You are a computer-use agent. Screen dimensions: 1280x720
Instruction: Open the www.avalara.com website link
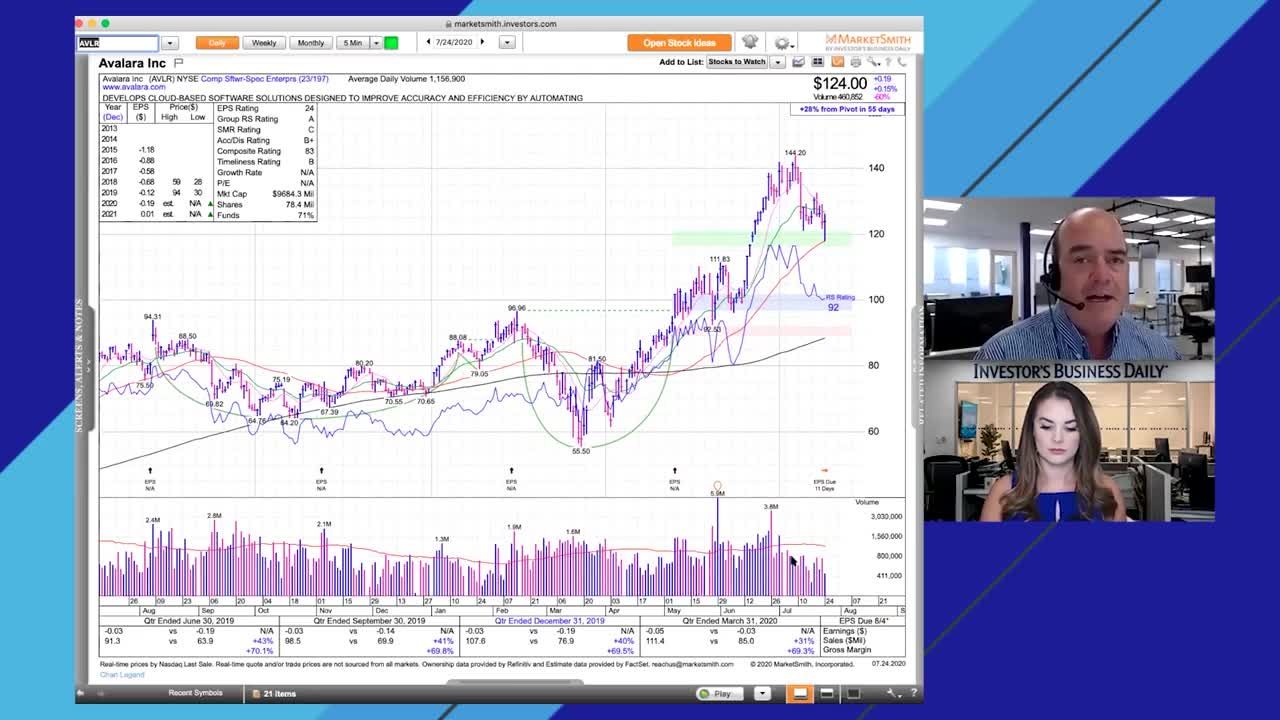coord(133,87)
